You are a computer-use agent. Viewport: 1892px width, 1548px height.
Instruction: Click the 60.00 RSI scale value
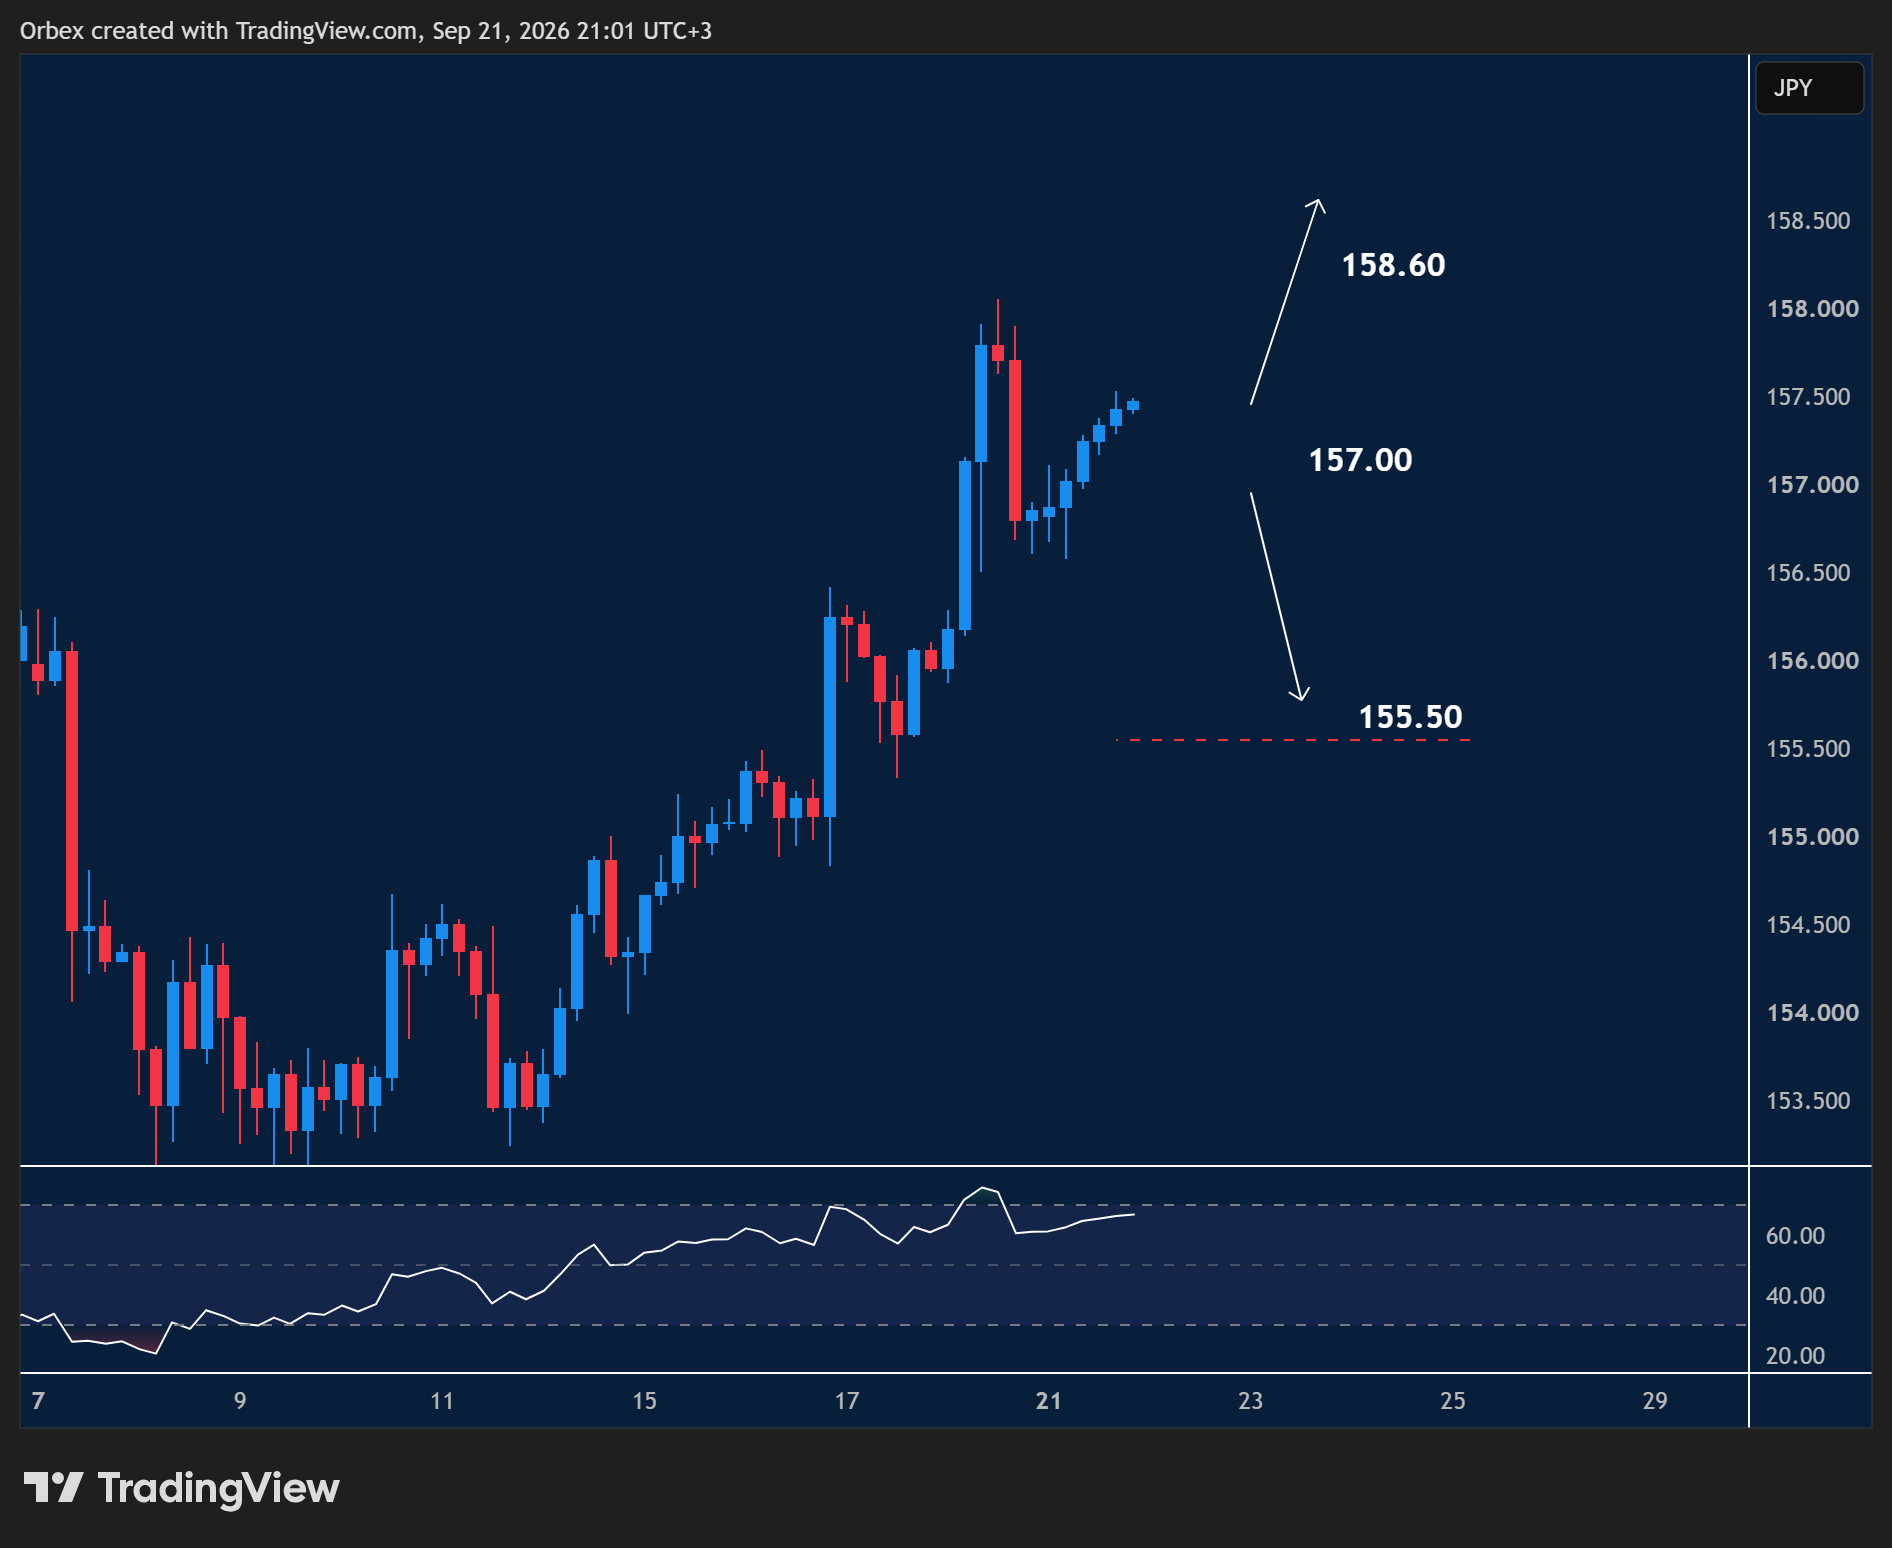coord(1795,1236)
